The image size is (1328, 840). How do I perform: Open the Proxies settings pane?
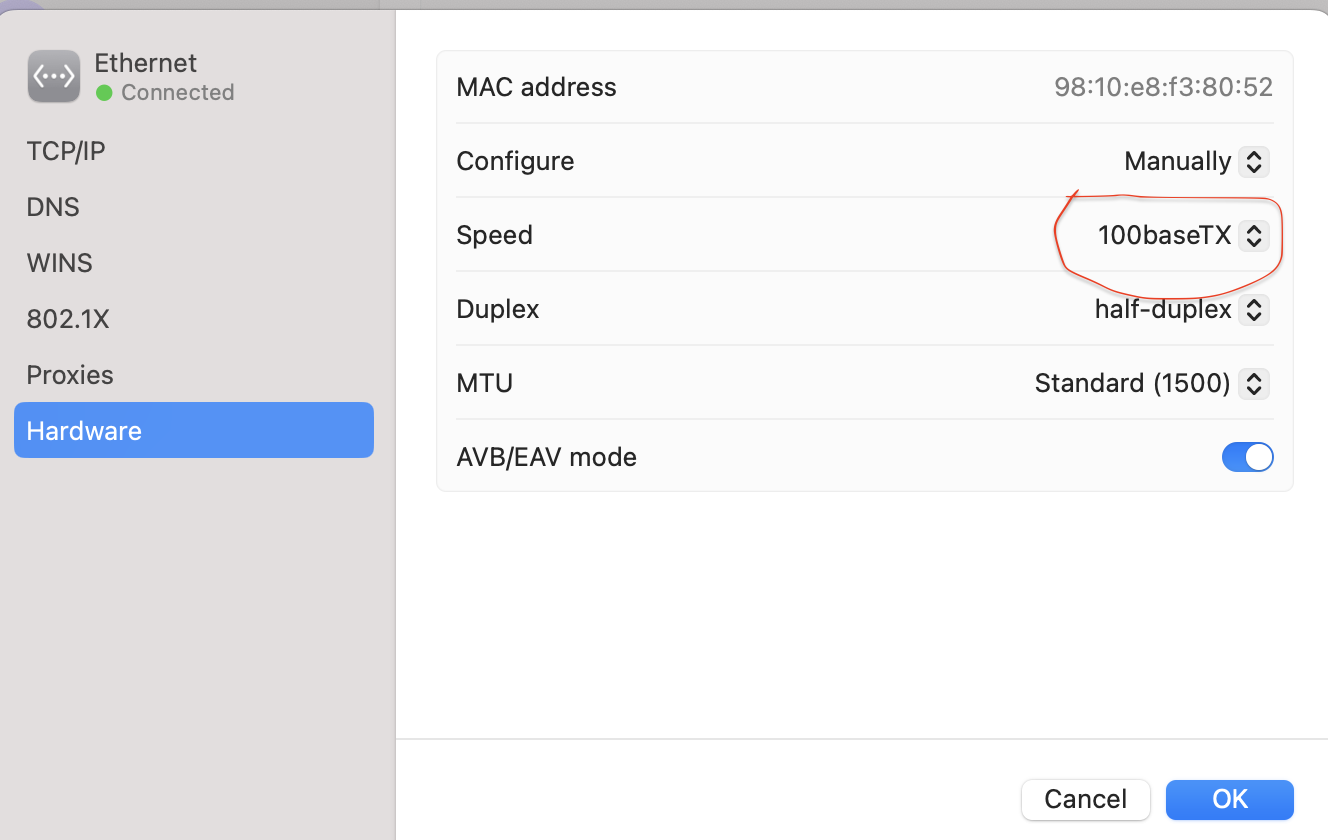click(x=70, y=375)
